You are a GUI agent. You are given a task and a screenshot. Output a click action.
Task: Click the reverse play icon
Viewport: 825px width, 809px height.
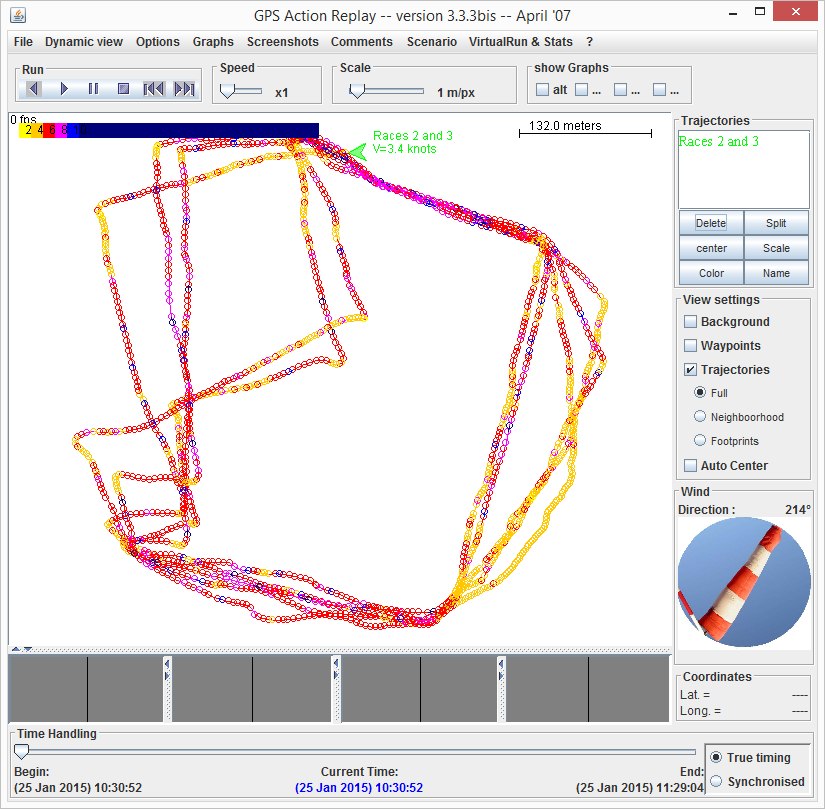coord(33,89)
